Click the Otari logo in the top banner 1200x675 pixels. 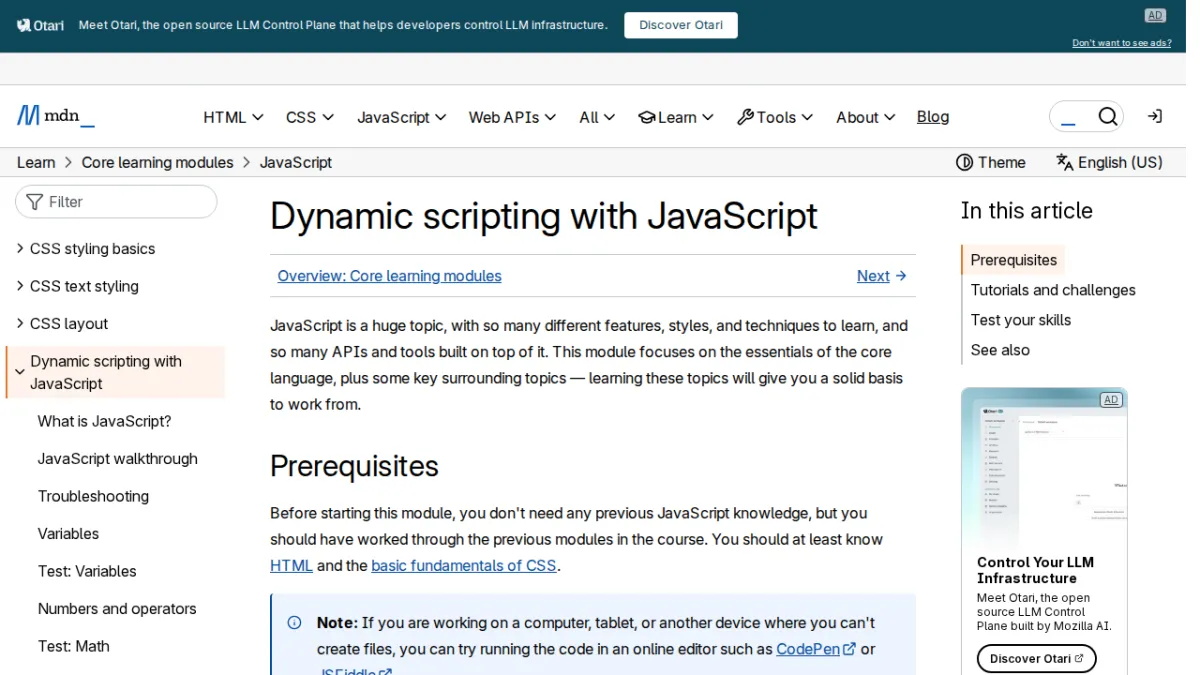(41, 25)
